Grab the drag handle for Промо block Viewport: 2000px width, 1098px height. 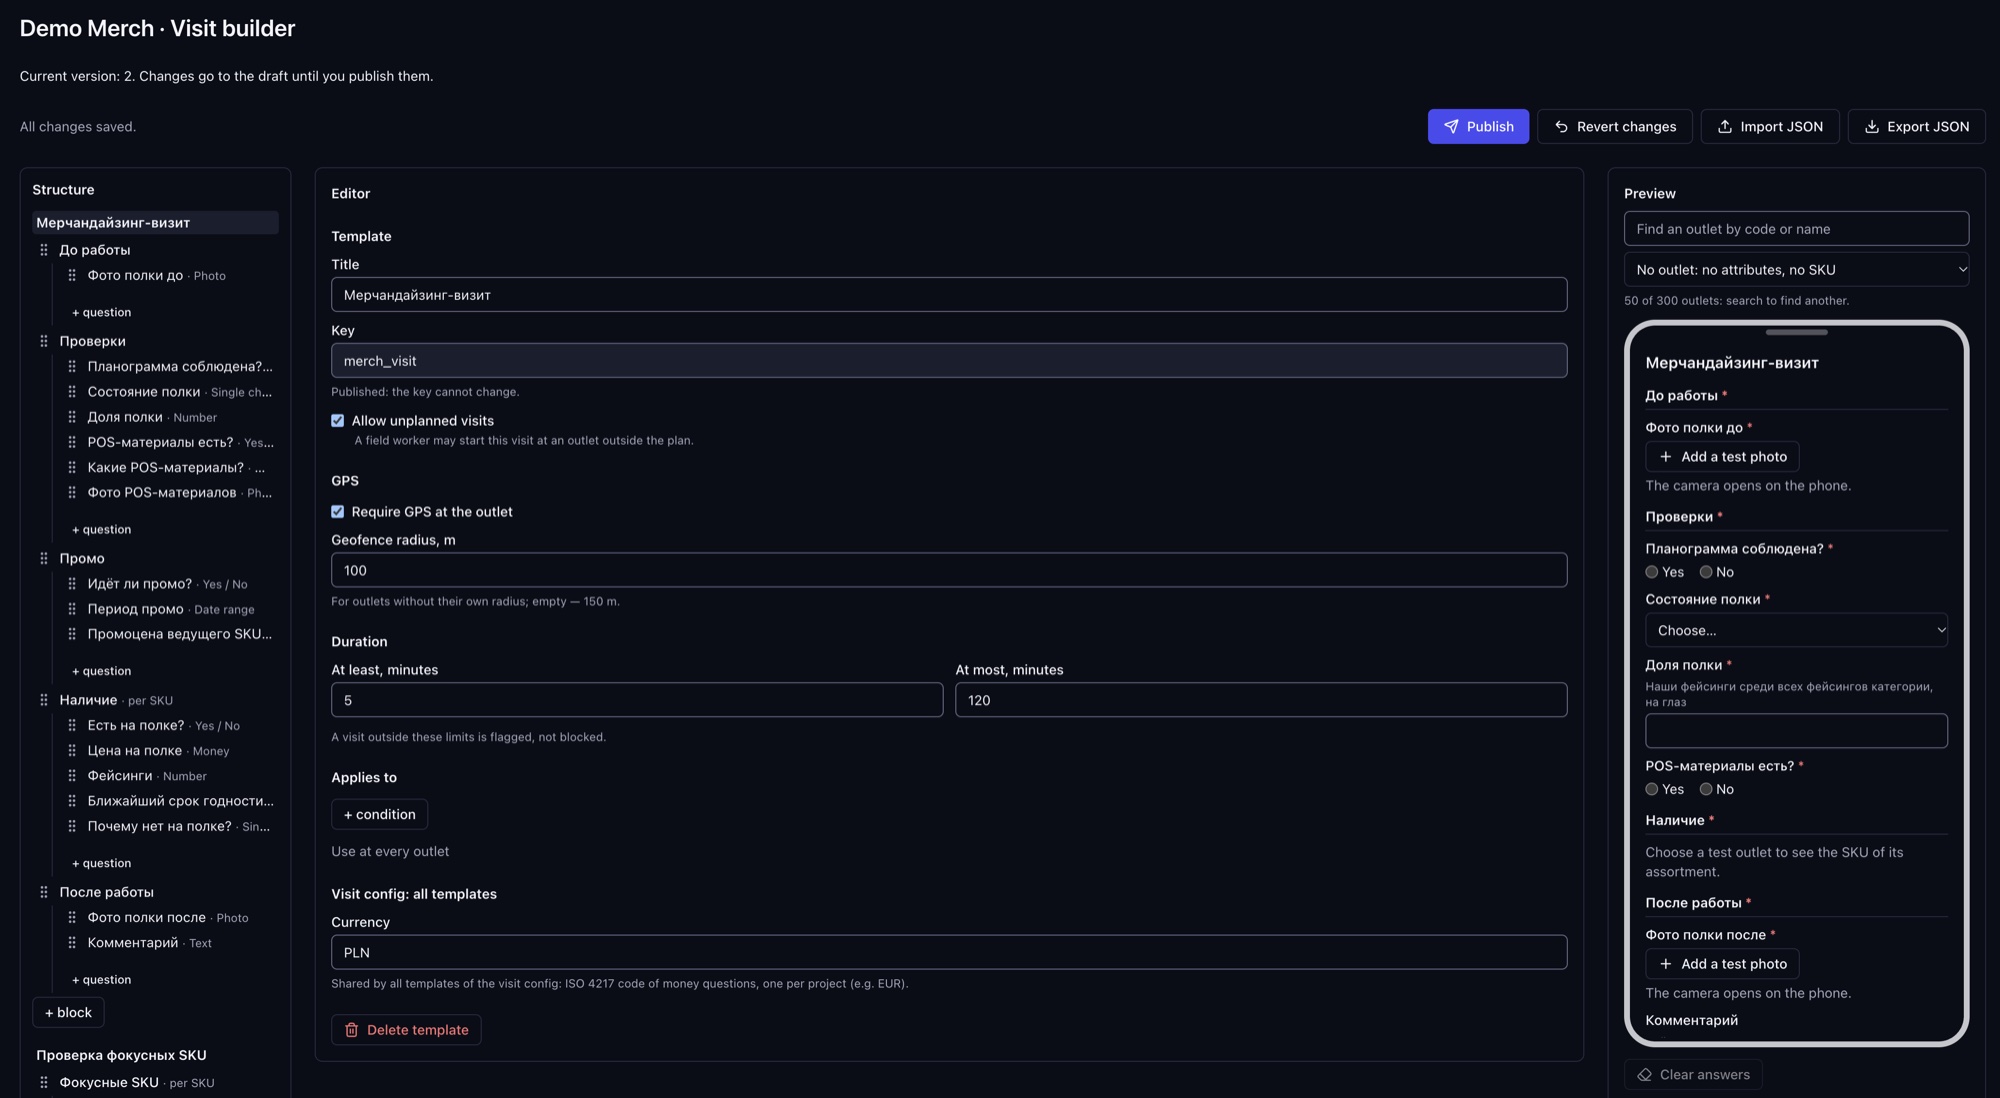[x=44, y=558]
